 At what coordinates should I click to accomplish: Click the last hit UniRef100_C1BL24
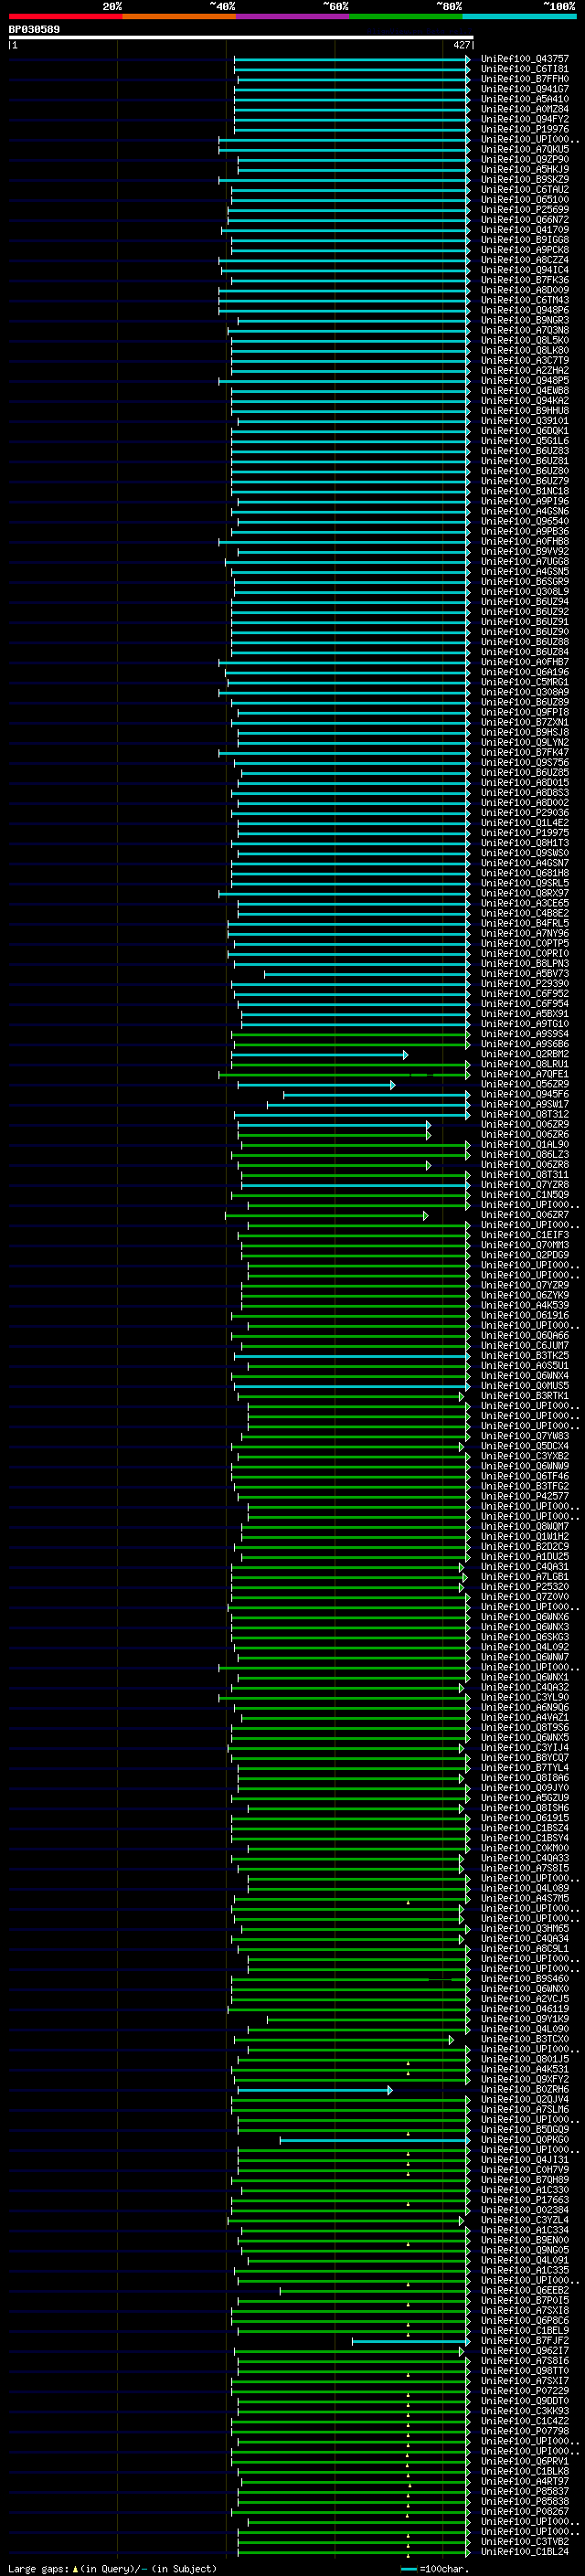pyautogui.click(x=524, y=2553)
